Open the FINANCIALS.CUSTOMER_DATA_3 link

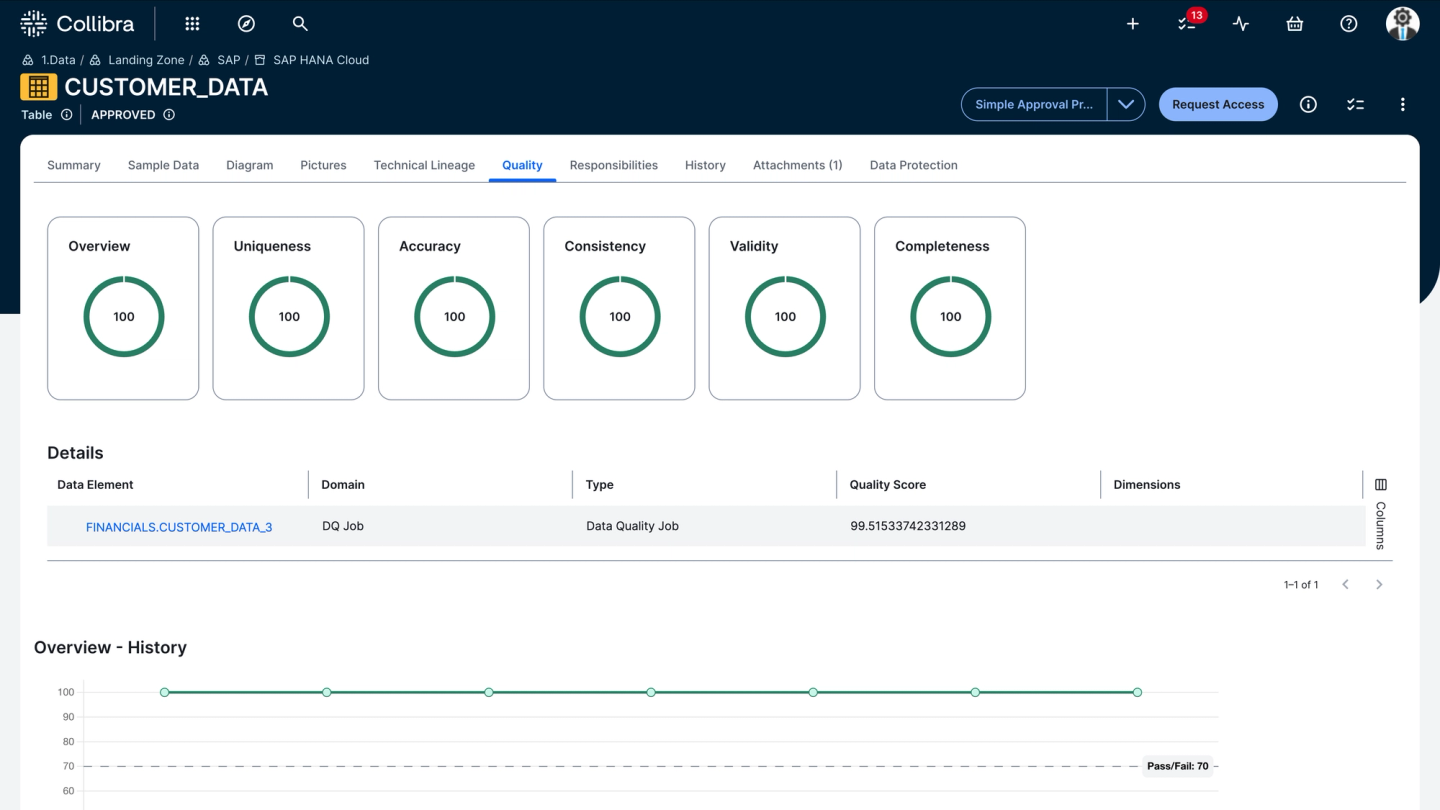point(179,527)
